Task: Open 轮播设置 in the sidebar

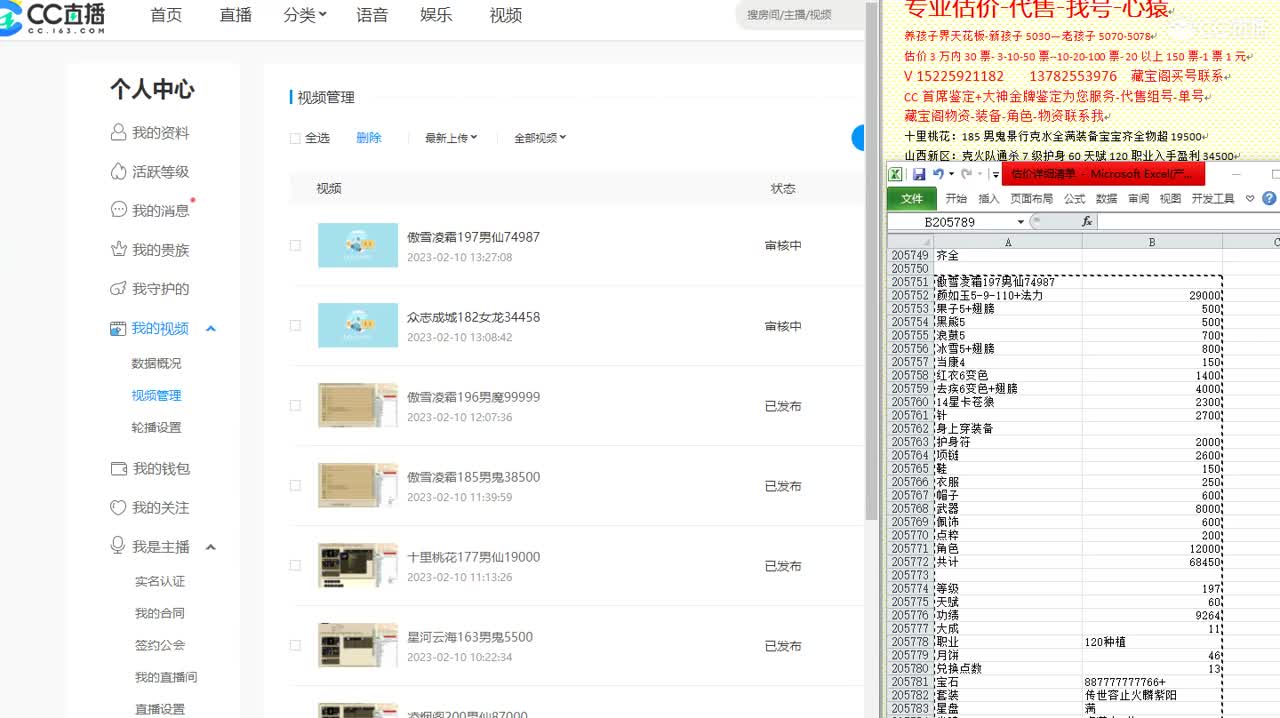Action: click(x=156, y=428)
